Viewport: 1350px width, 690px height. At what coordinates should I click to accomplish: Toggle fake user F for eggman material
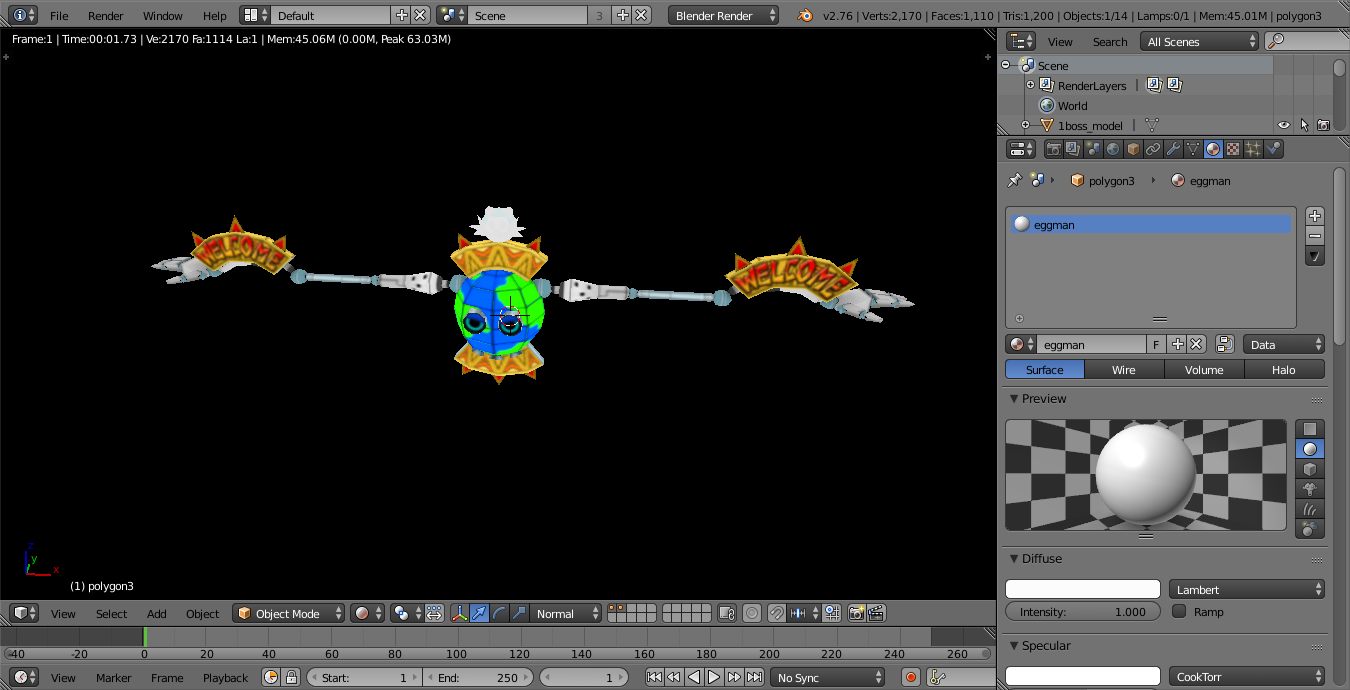(x=1156, y=344)
